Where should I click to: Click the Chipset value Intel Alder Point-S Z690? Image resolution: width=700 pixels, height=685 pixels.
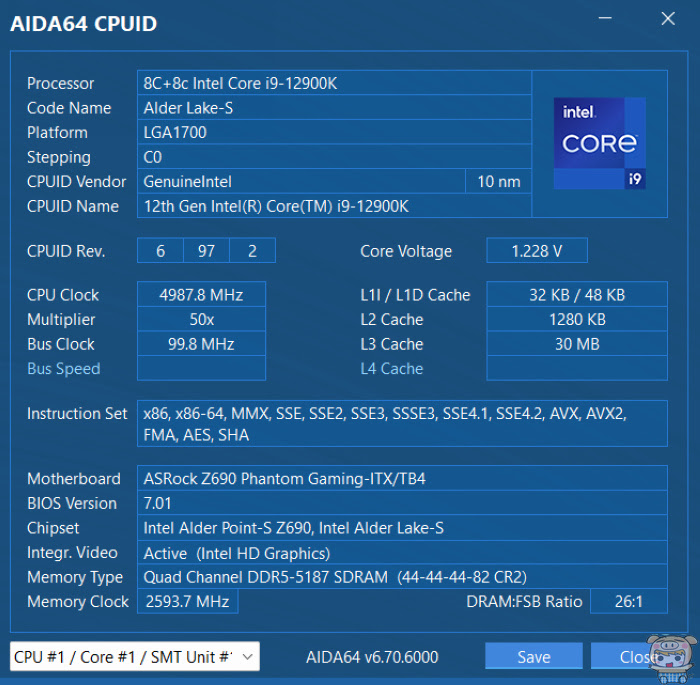point(402,527)
